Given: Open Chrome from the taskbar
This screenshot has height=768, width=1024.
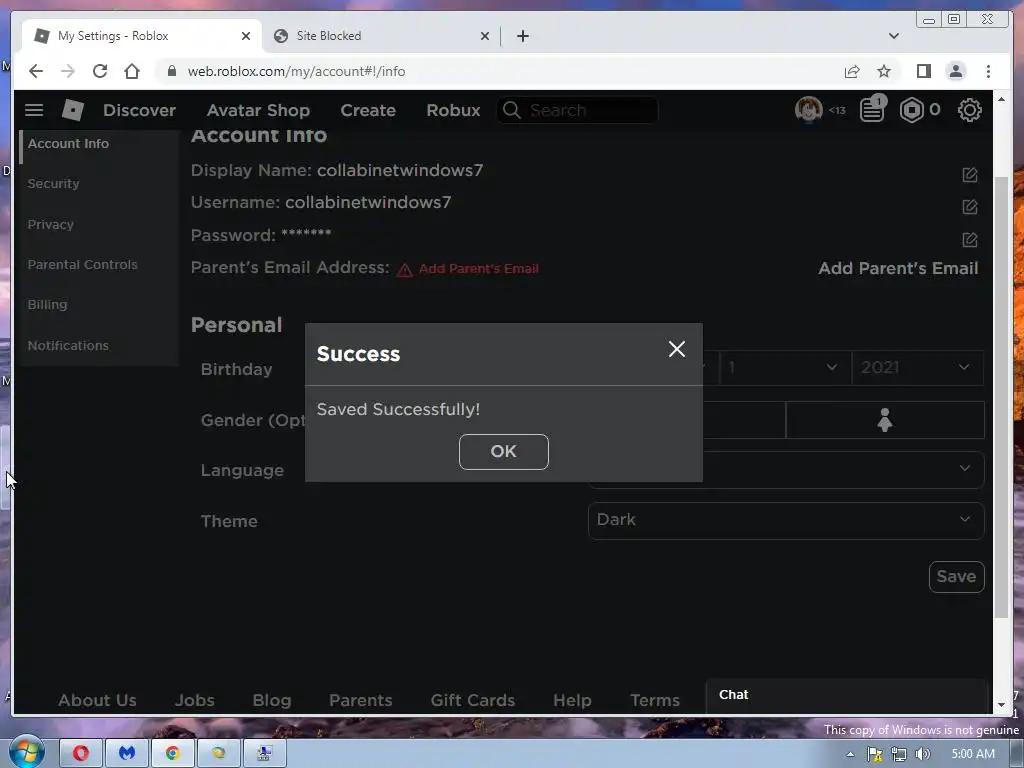Looking at the screenshot, I should click(172, 753).
